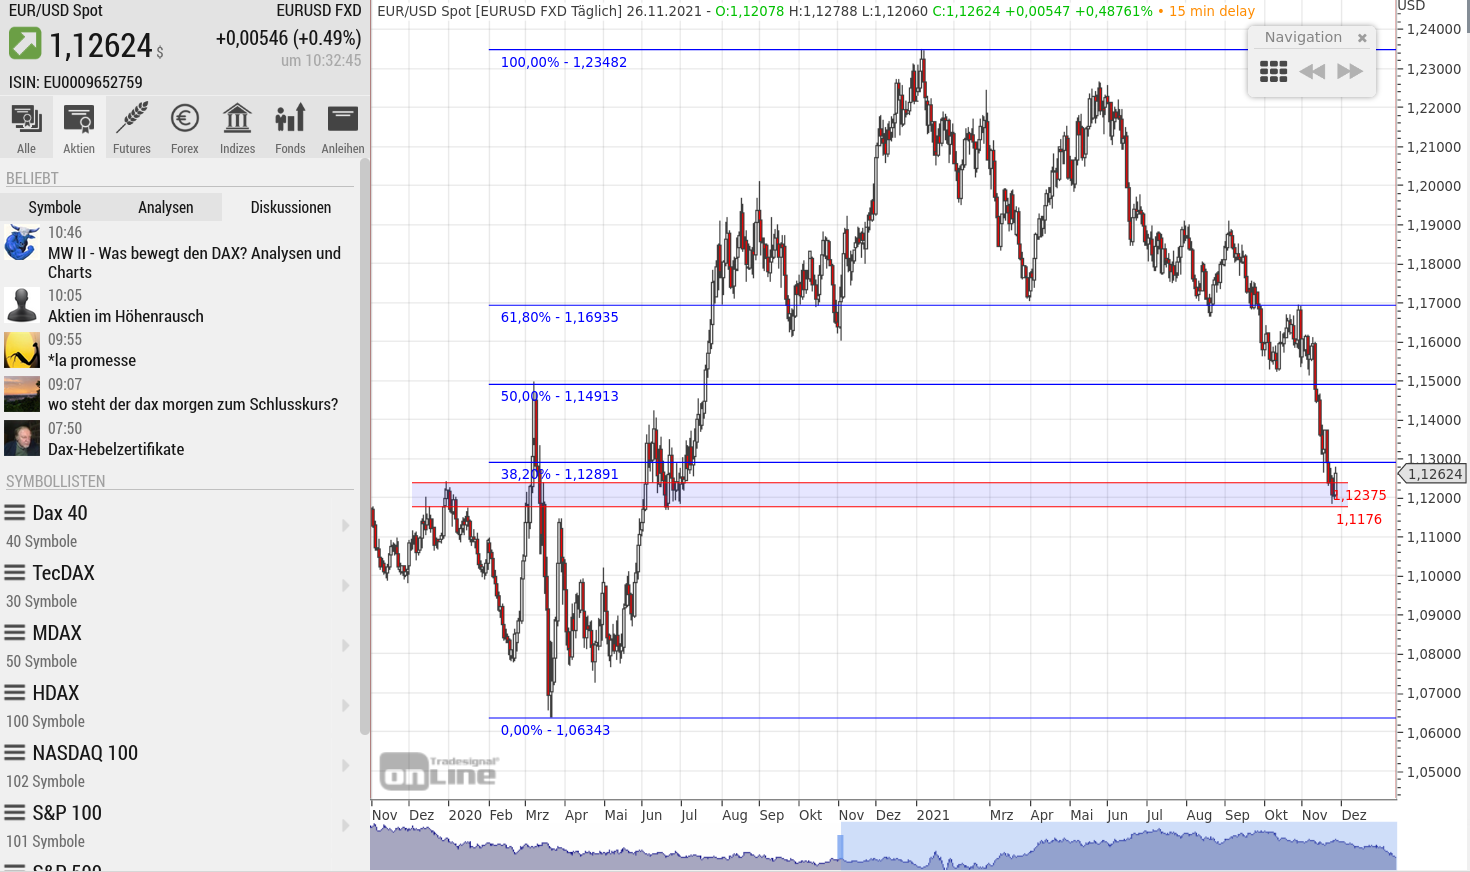Click the current price marker 1,12624 on axis
Viewport: 1470px width, 872px height.
pyautogui.click(x=1432, y=474)
